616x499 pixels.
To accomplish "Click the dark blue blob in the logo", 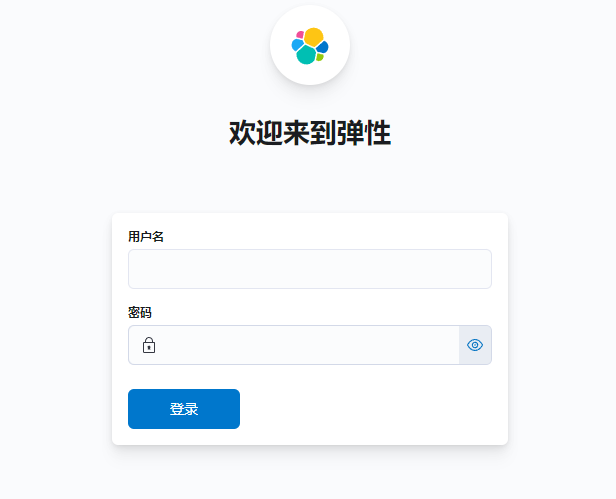I will tap(323, 47).
